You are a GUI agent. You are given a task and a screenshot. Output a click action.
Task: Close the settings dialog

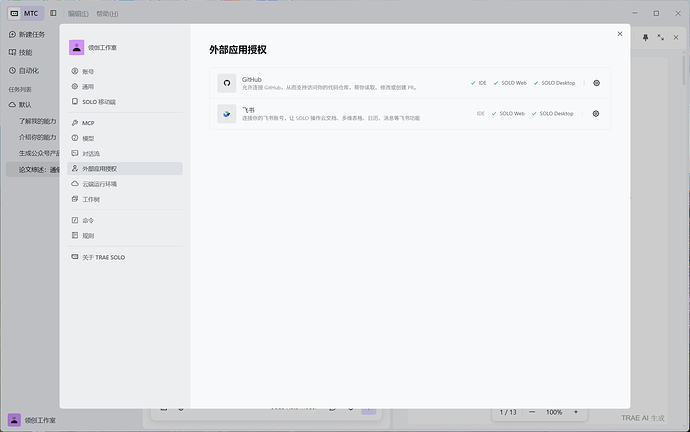(x=620, y=34)
